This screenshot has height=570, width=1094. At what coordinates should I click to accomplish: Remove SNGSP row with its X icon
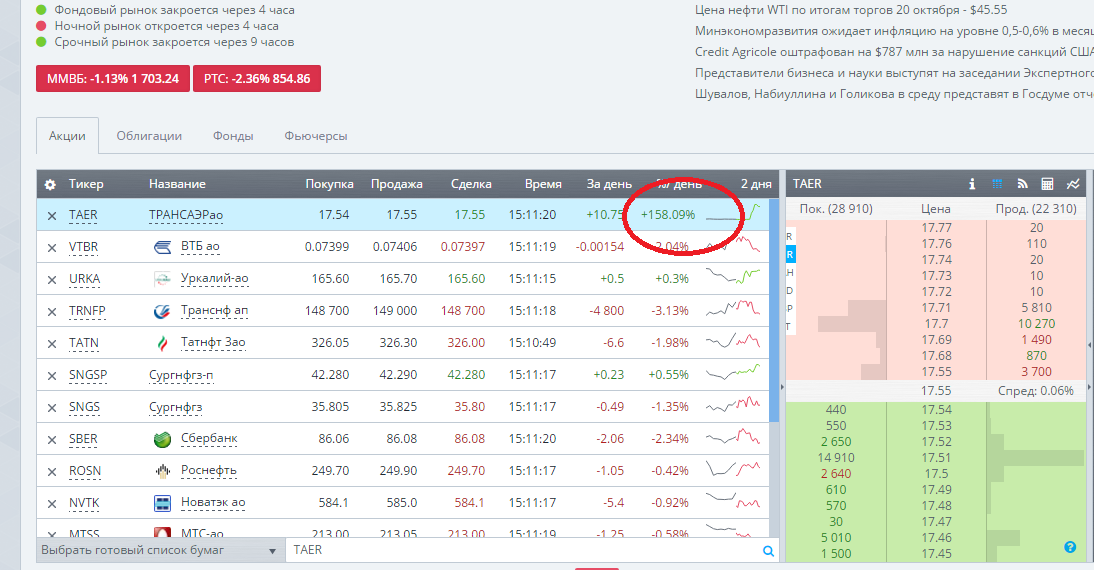52,376
